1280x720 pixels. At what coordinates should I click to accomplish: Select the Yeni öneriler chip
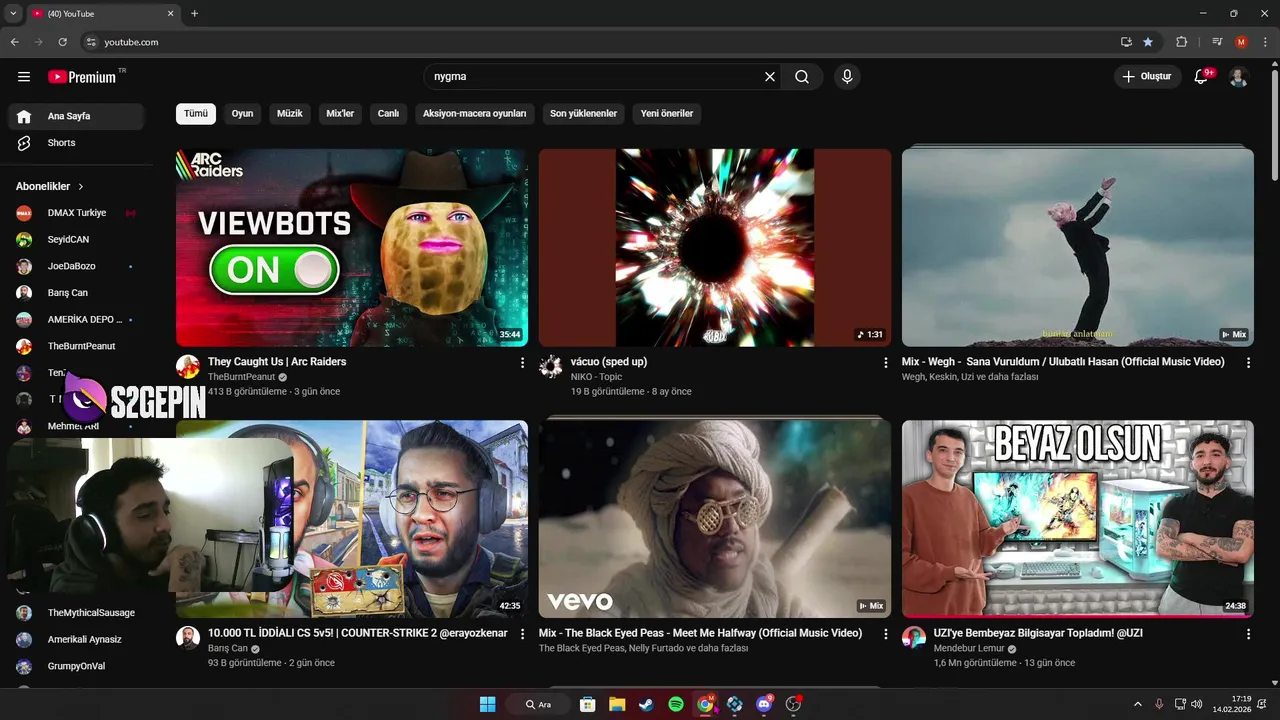click(x=667, y=114)
